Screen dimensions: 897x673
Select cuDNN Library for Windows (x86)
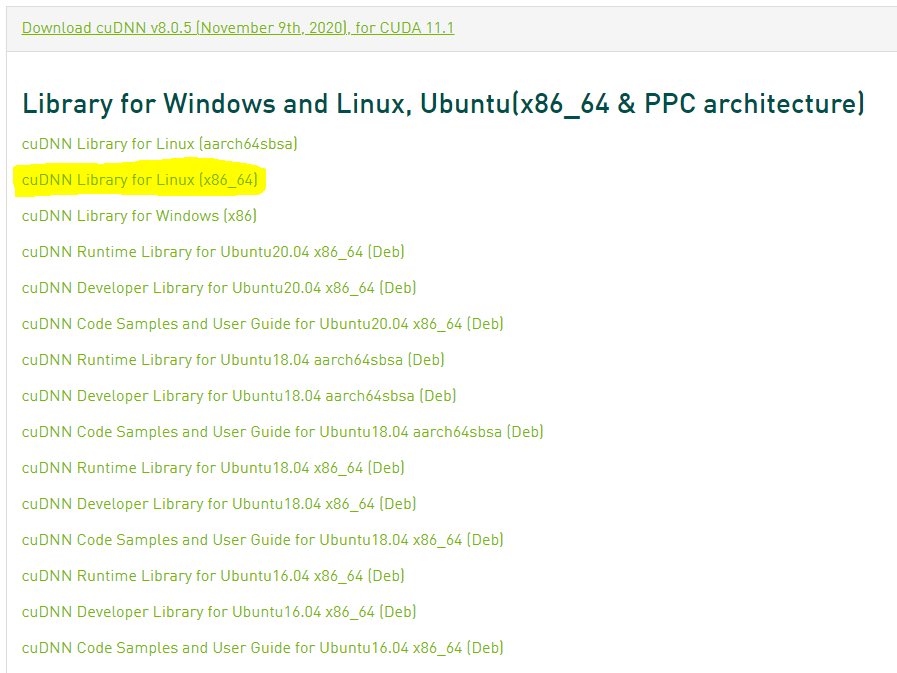point(139,216)
